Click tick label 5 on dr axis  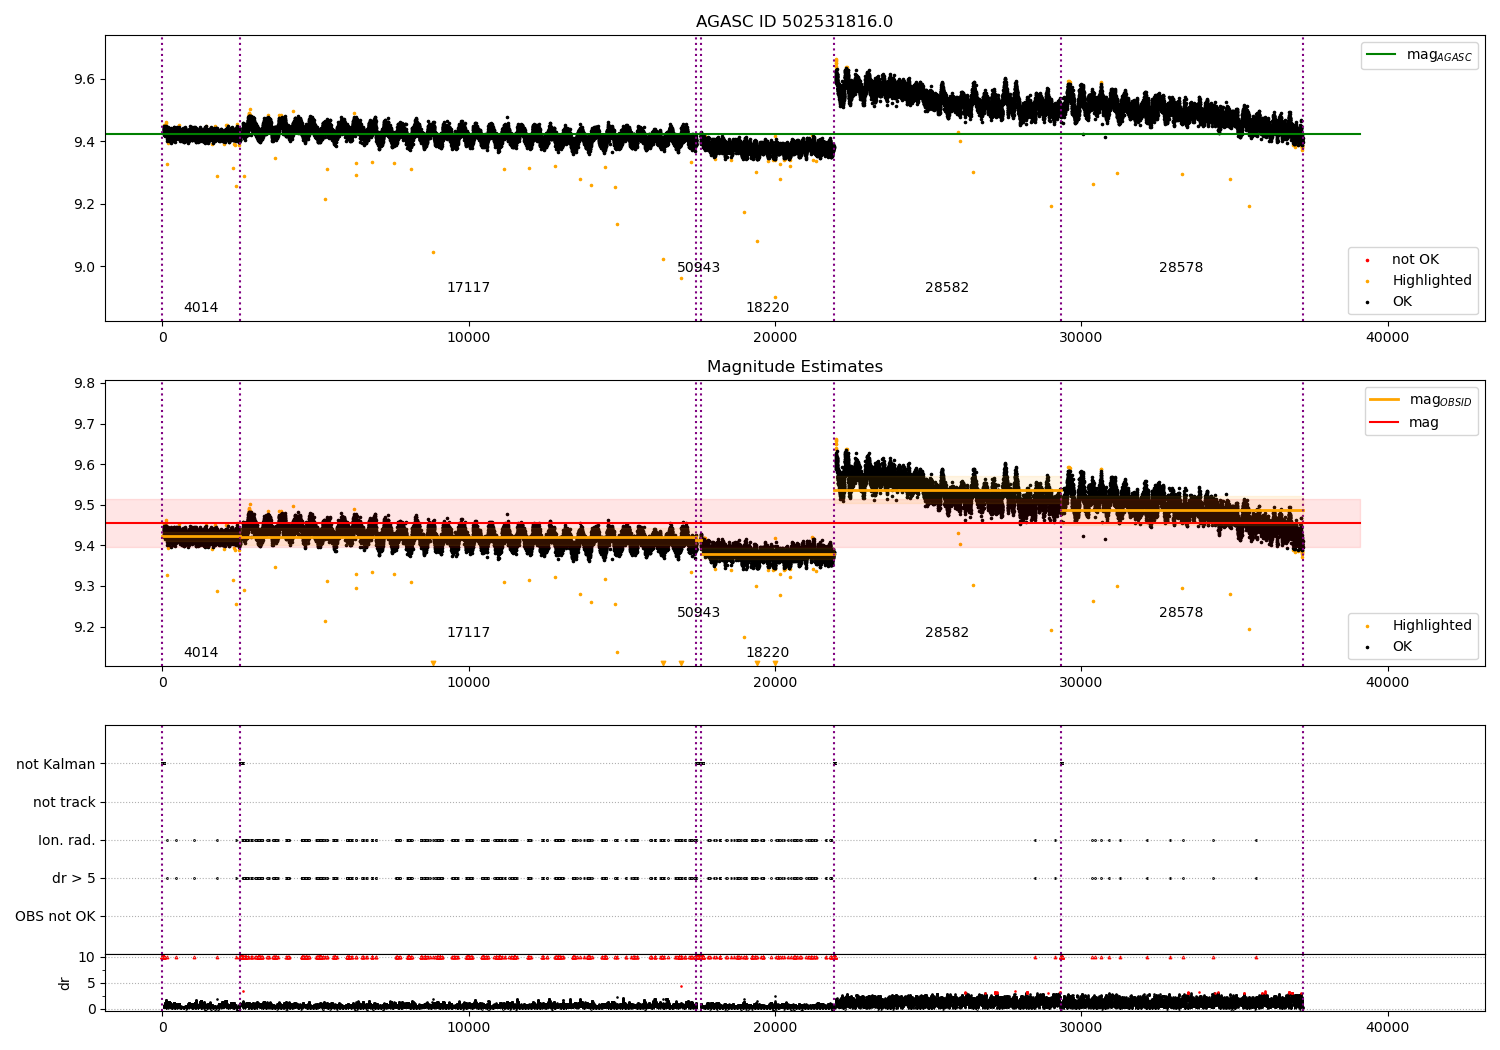click(x=92, y=984)
